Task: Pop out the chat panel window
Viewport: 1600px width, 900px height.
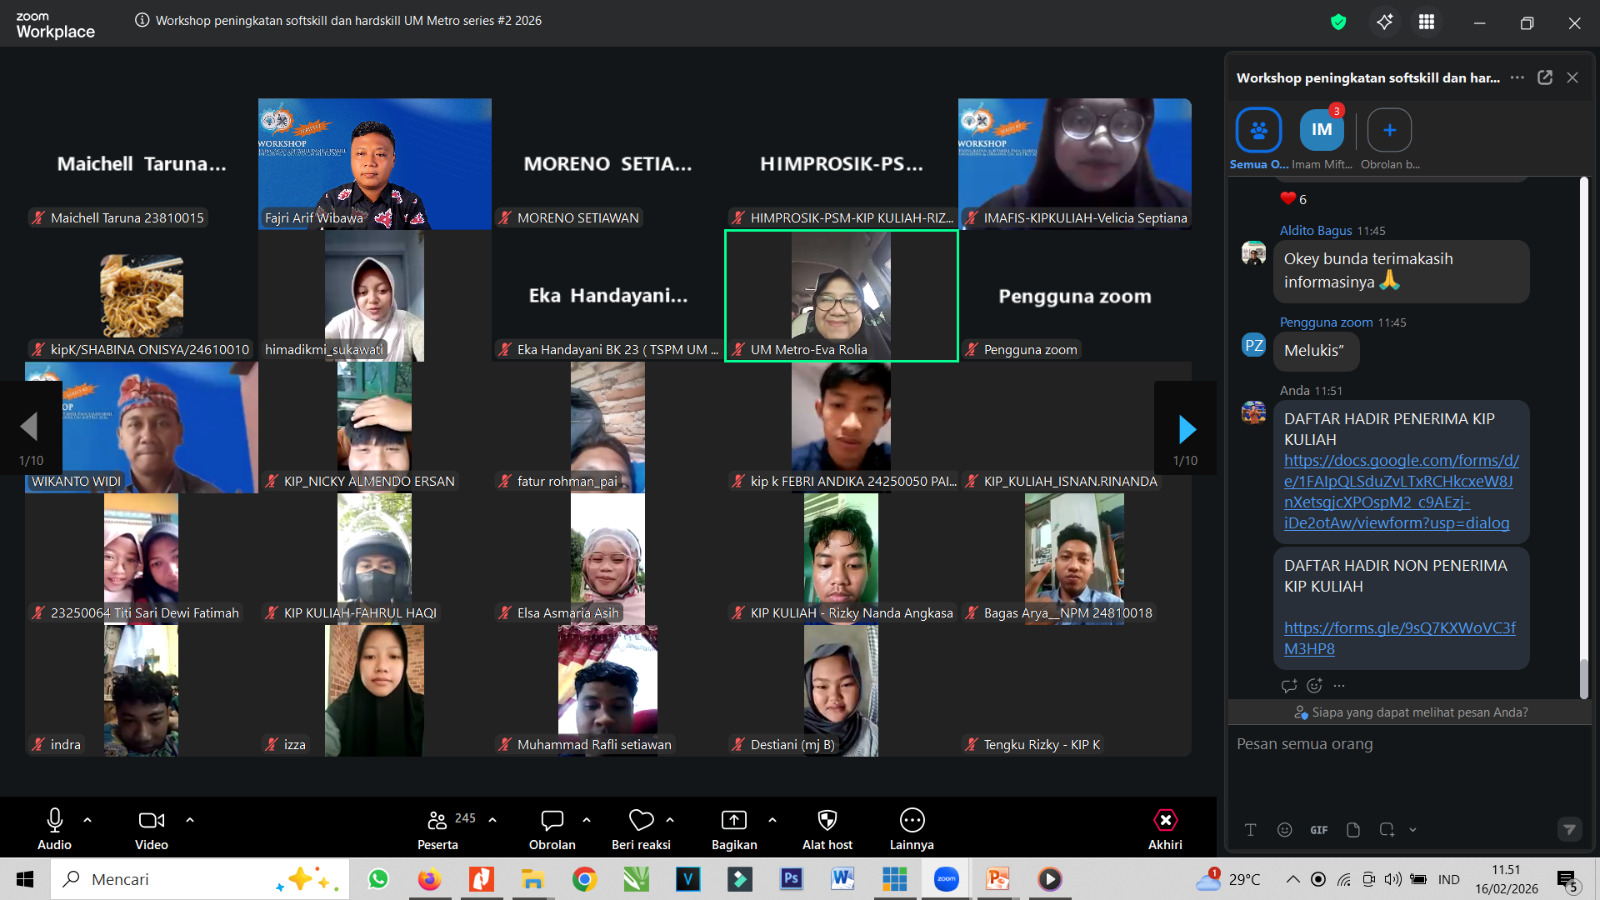Action: (x=1544, y=78)
